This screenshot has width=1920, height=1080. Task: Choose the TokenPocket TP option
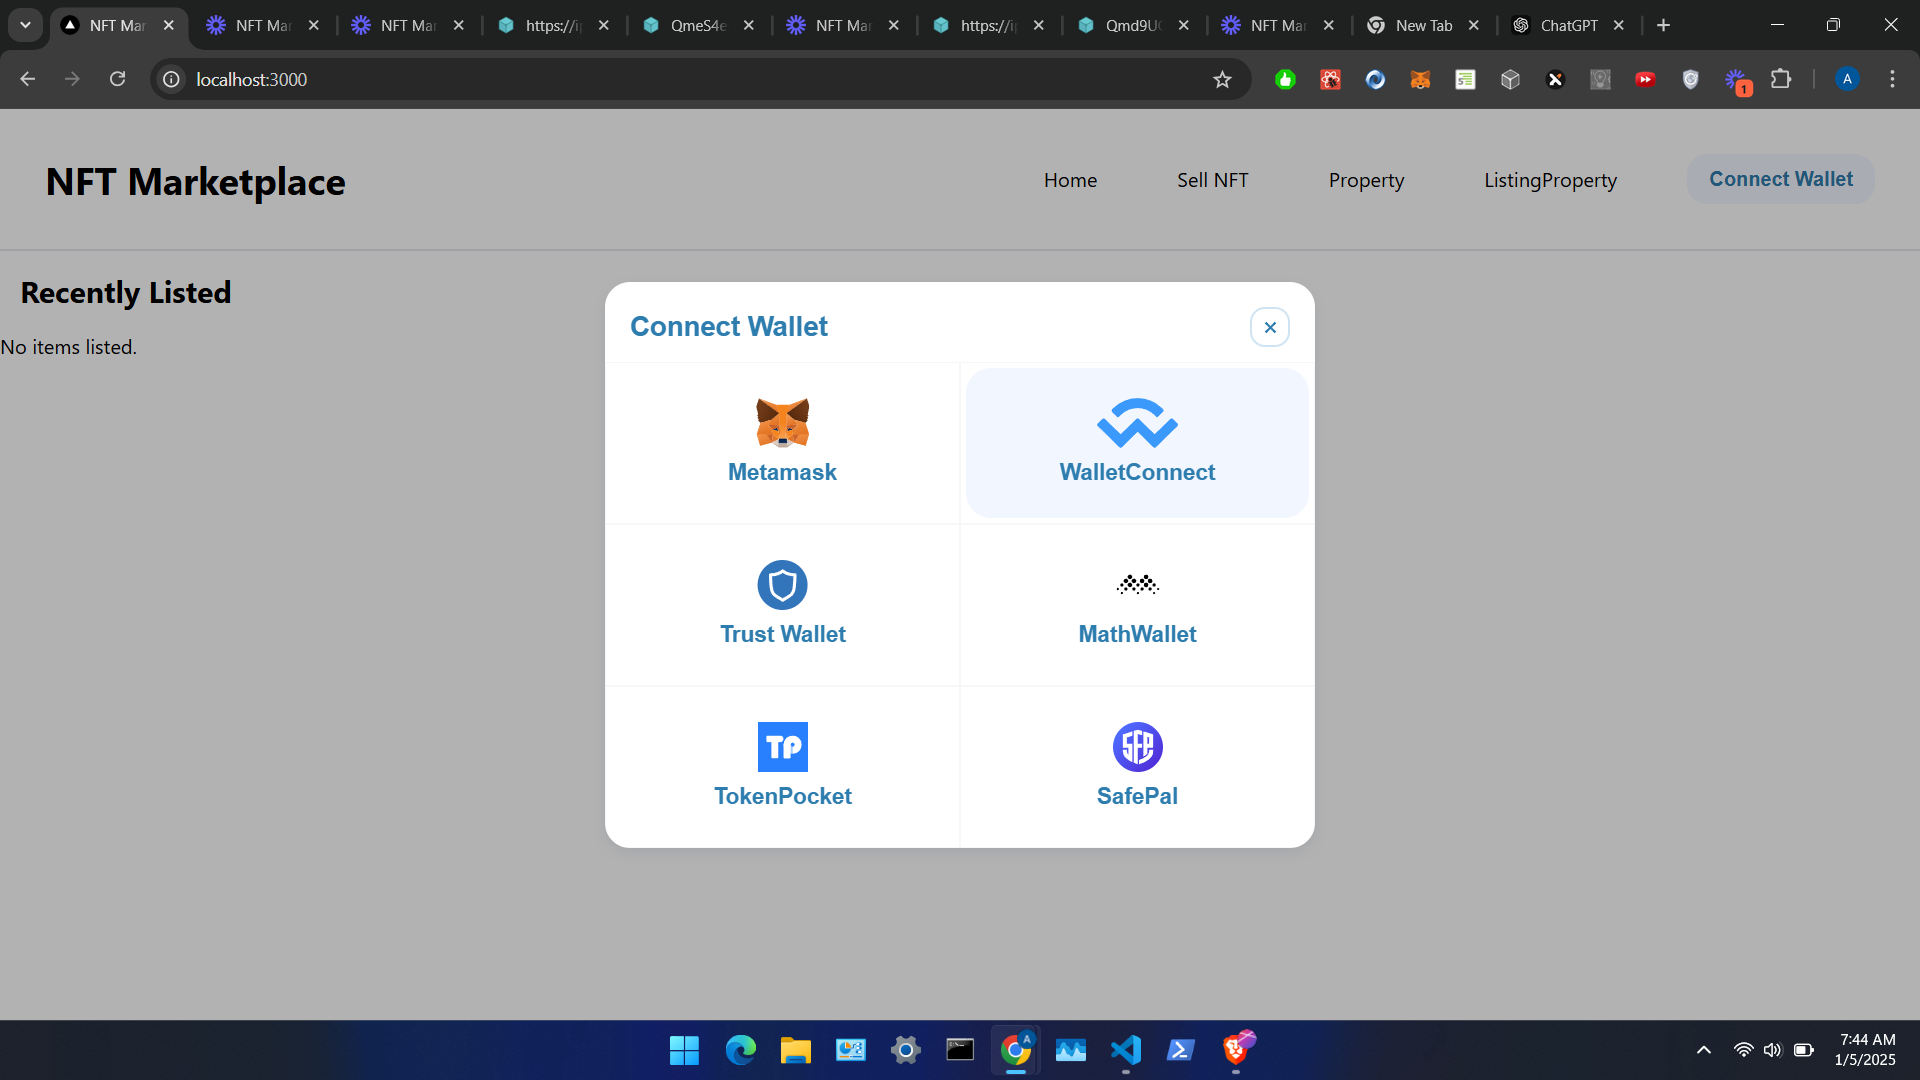point(782,767)
